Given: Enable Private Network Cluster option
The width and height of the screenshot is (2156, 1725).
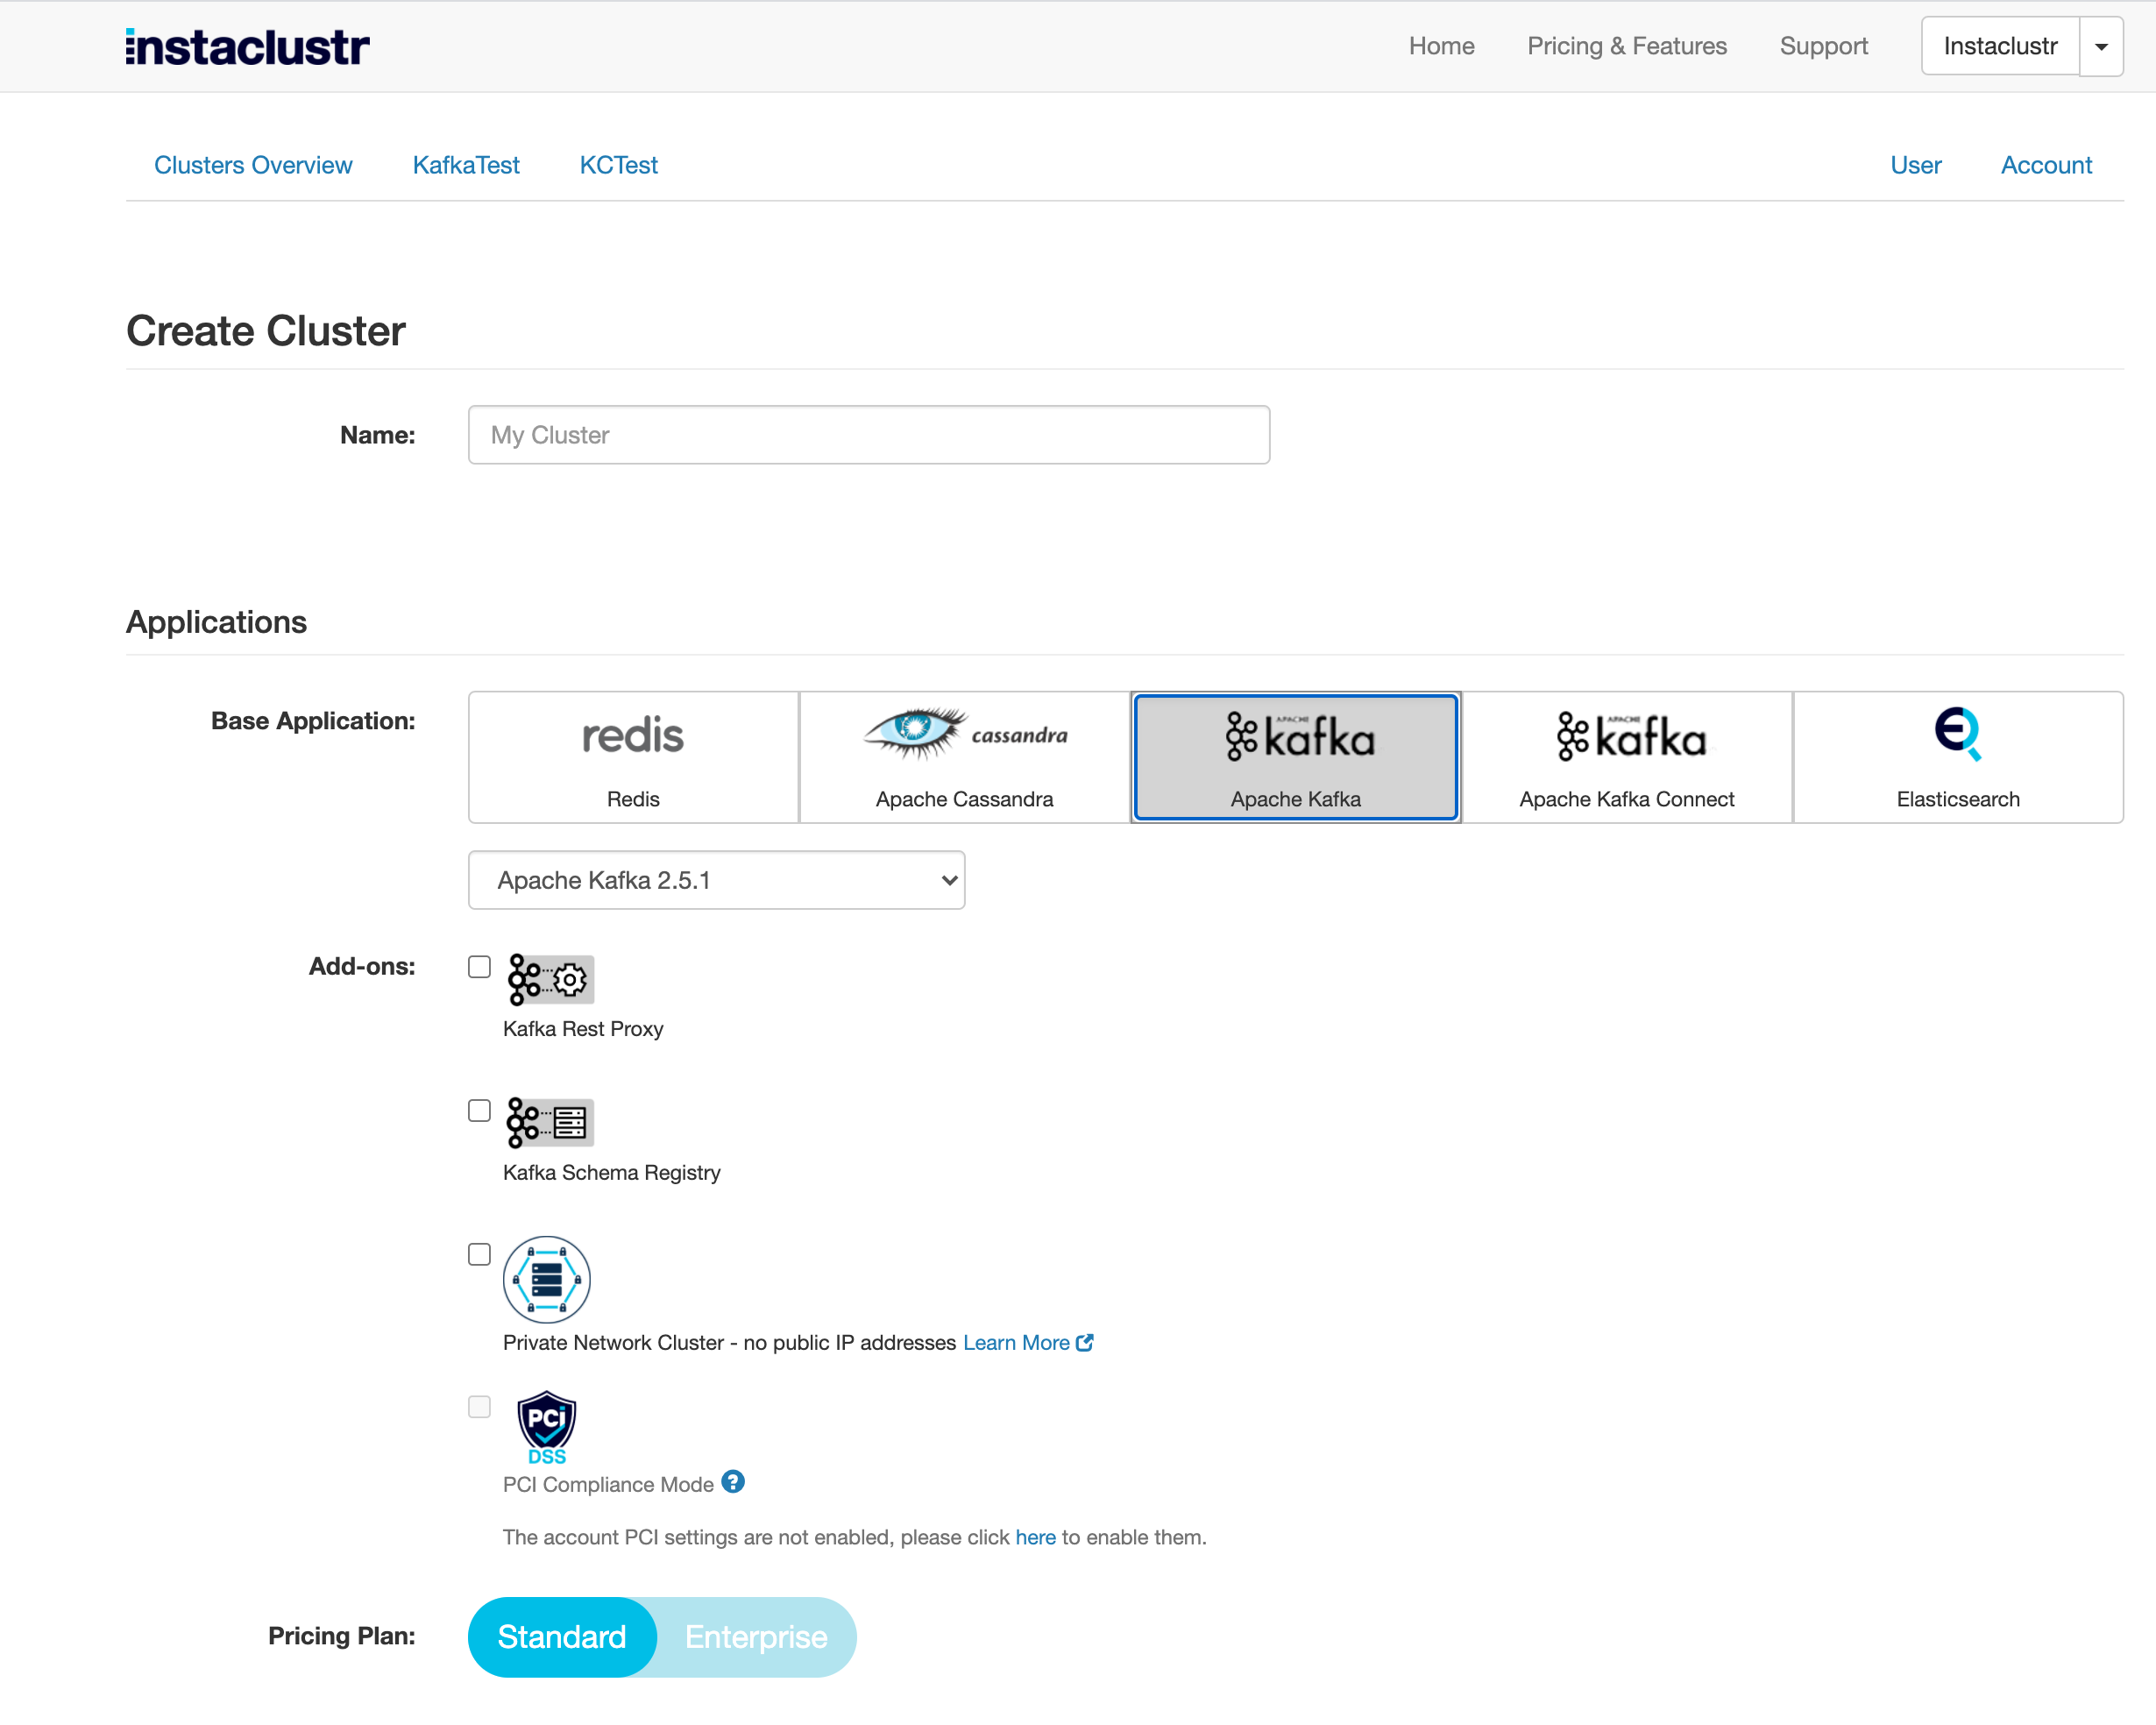Looking at the screenshot, I should click(x=479, y=1253).
